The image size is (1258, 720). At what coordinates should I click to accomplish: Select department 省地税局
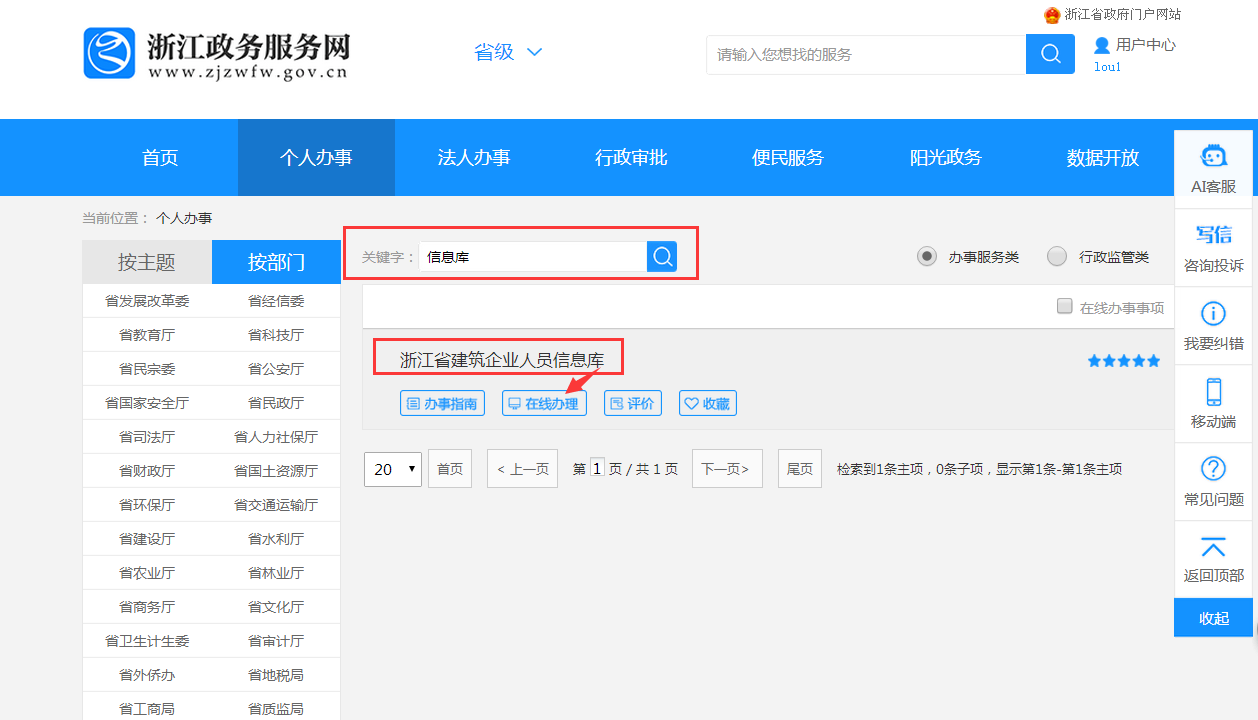pos(276,675)
